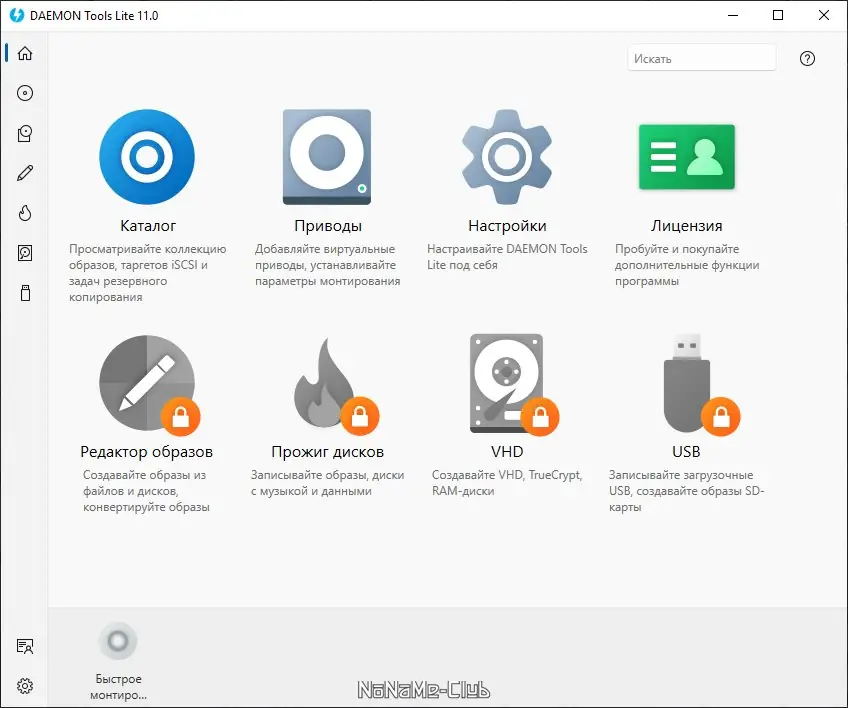Open the gear Settings sidebar icon at the bottom

tap(25, 686)
